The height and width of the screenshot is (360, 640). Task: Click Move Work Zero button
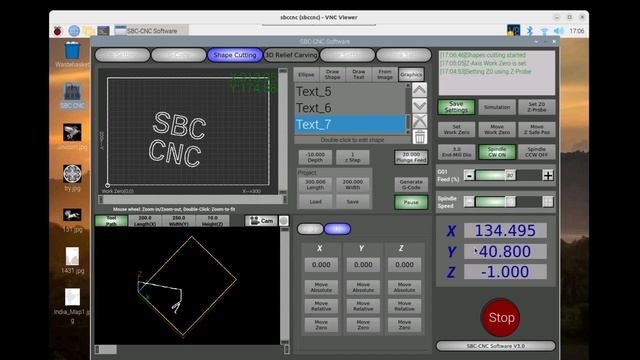pyautogui.click(x=497, y=129)
